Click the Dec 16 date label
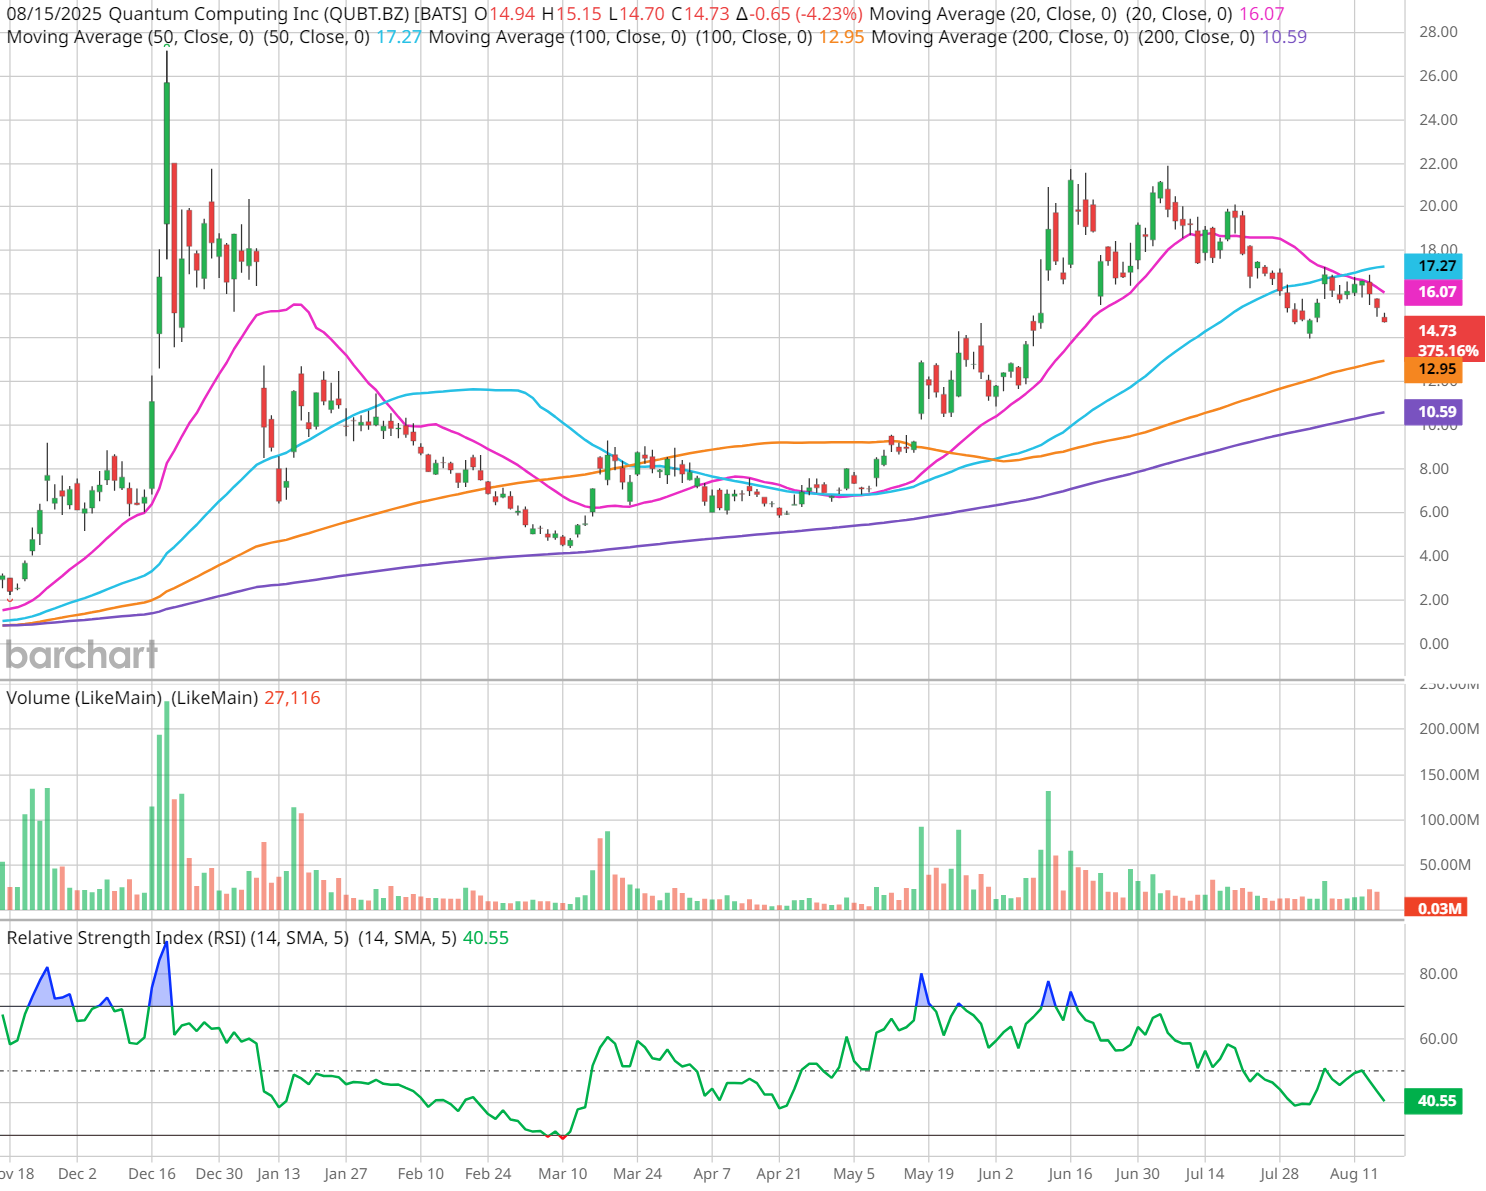This screenshot has width=1486, height=1191. pyautogui.click(x=152, y=1174)
